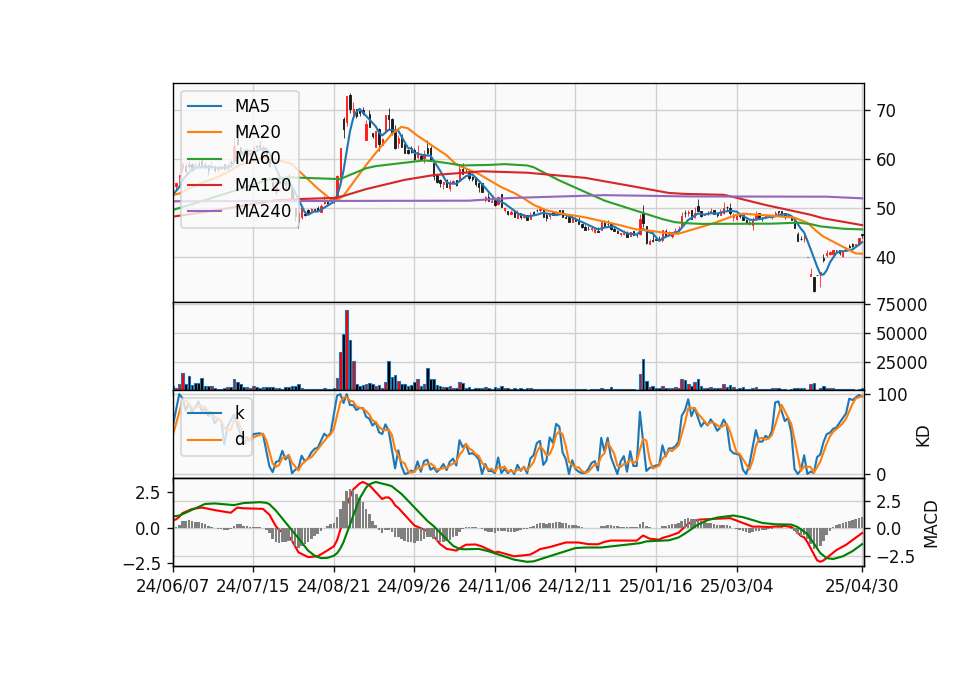Click the price axis value 60

885,160
